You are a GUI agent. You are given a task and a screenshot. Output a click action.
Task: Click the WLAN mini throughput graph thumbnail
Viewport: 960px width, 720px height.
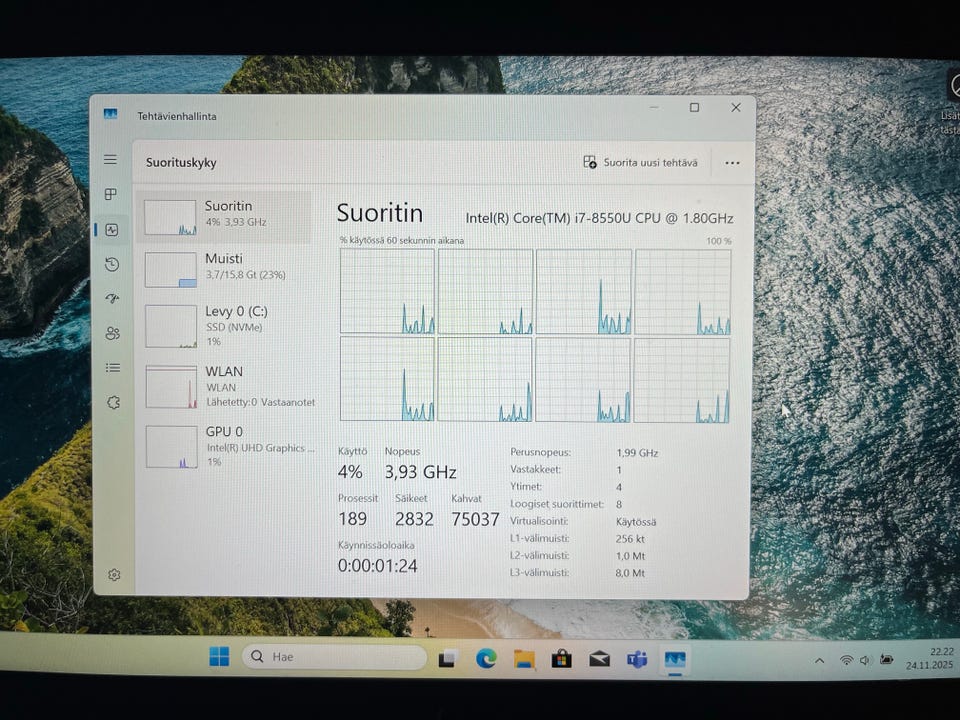click(171, 387)
